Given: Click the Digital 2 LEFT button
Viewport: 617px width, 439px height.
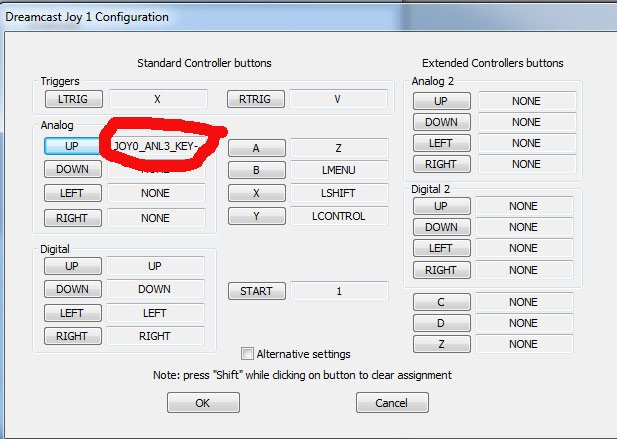Looking at the screenshot, I should pyautogui.click(x=442, y=248).
